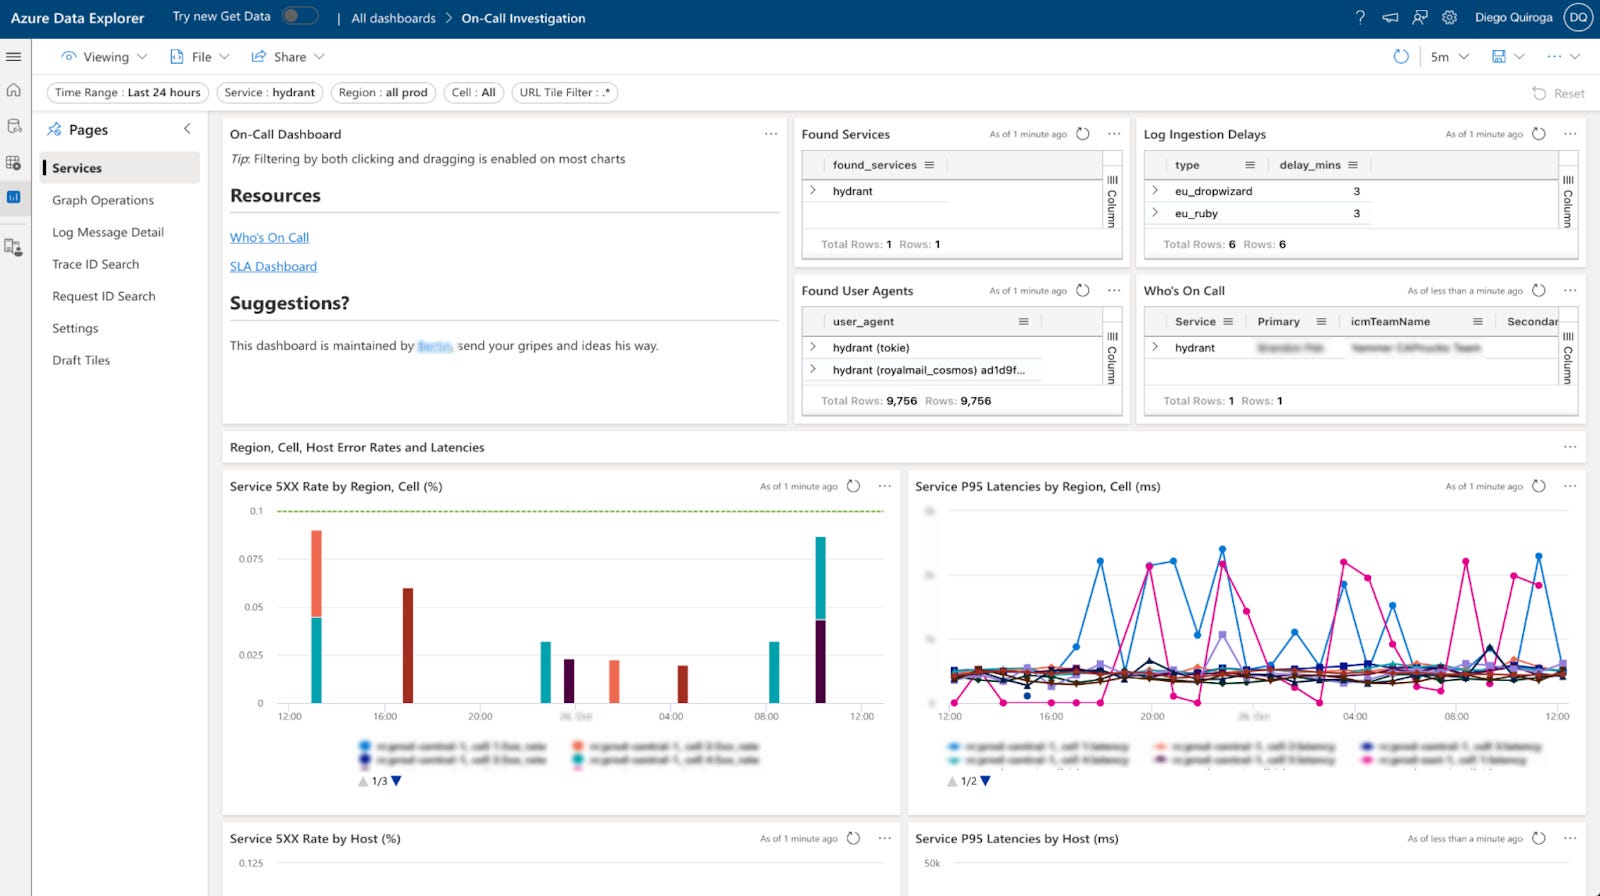Select the Settings page

(75, 328)
